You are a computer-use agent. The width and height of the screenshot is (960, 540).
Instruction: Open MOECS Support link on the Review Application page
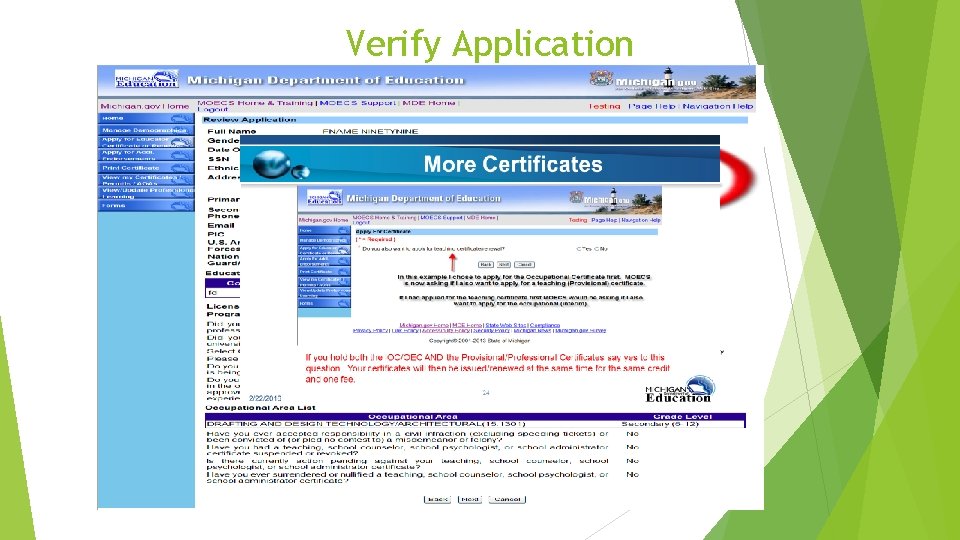tap(357, 103)
